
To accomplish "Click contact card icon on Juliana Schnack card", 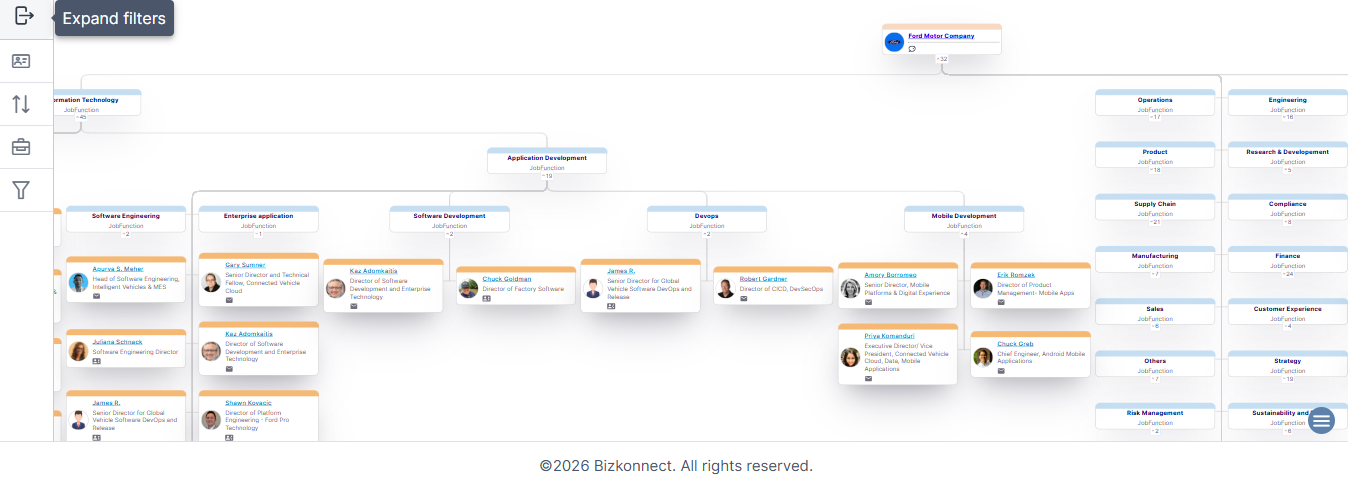I will [x=97, y=361].
